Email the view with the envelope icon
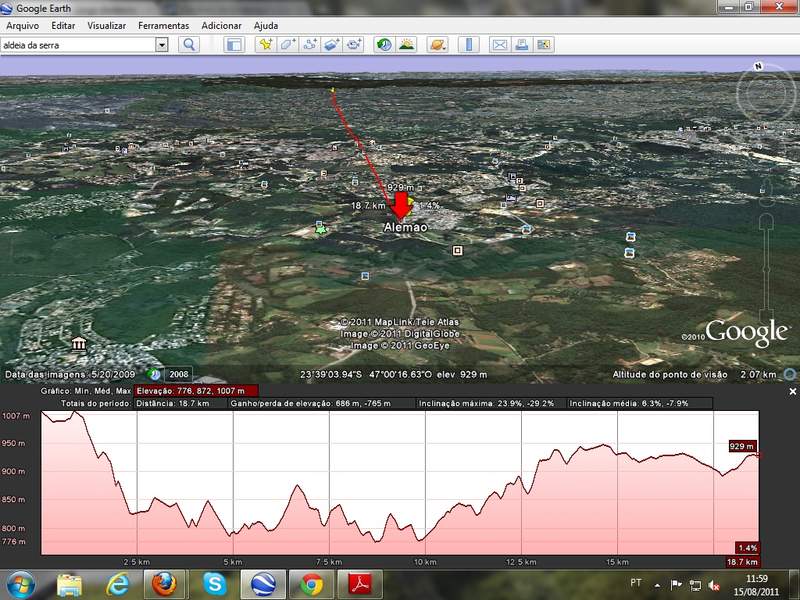 click(x=499, y=44)
